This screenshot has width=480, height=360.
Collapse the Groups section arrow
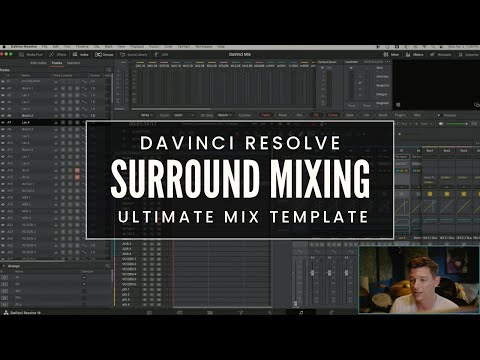point(4,266)
